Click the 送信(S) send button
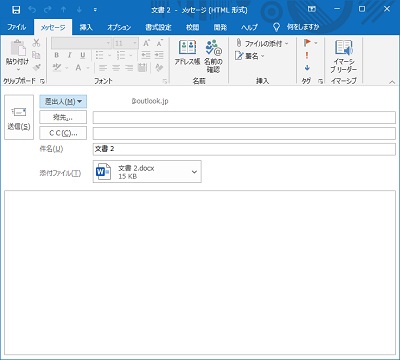The height and width of the screenshot is (360, 400). [x=19, y=117]
